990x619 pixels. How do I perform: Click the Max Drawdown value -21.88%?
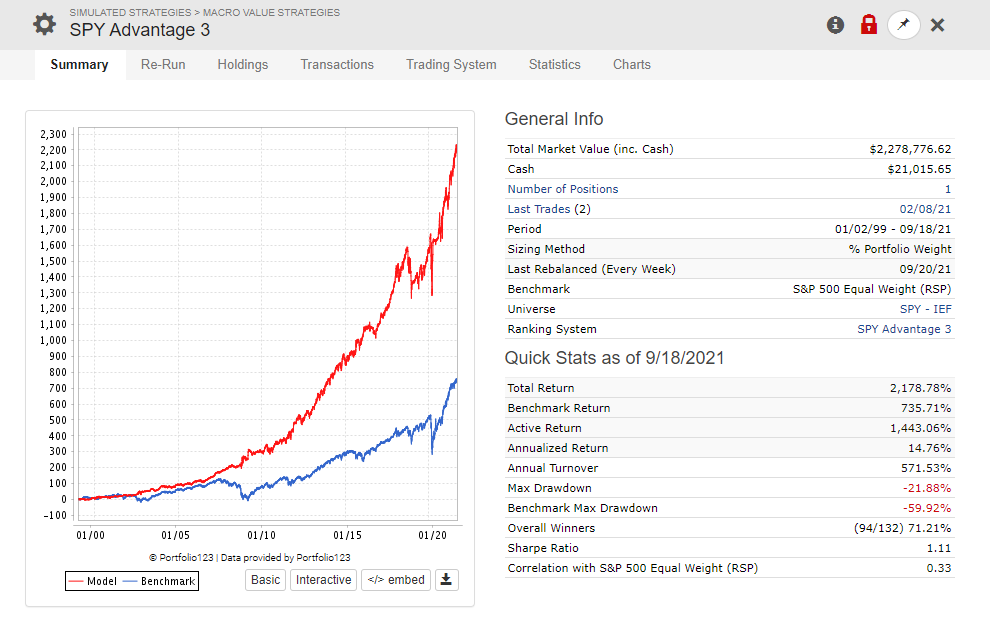click(x=927, y=488)
